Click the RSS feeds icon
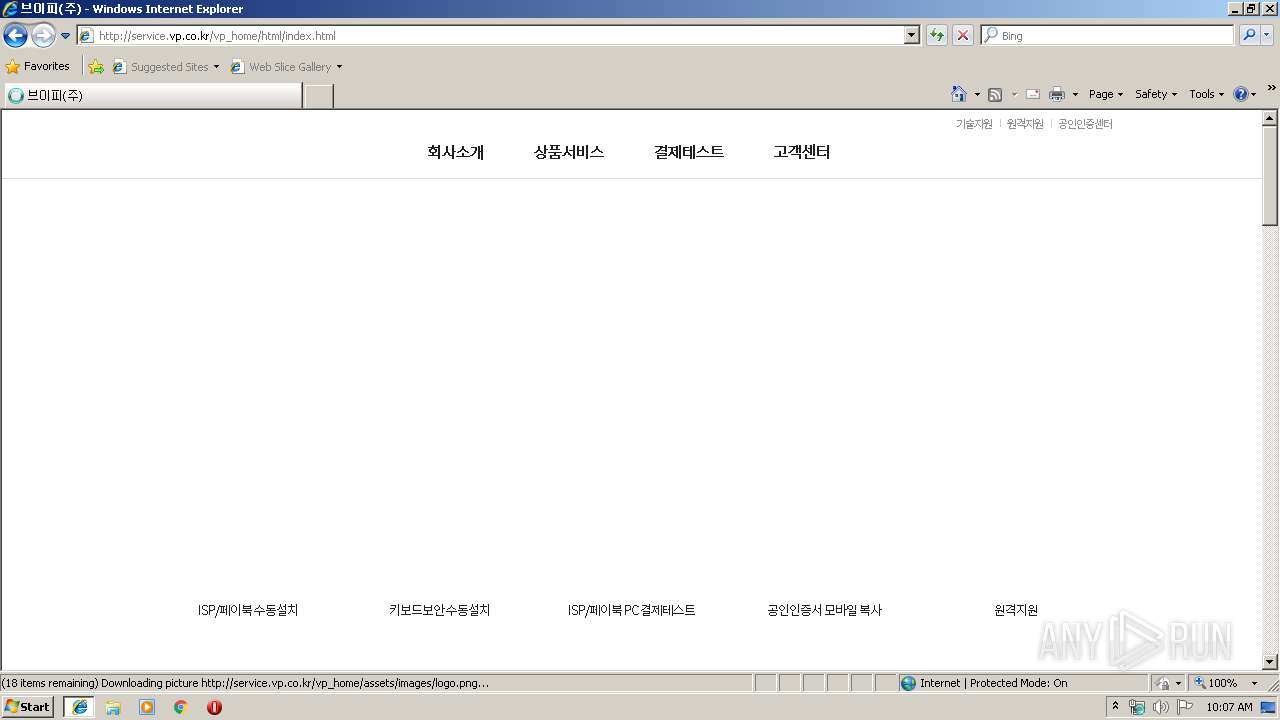 (x=995, y=94)
